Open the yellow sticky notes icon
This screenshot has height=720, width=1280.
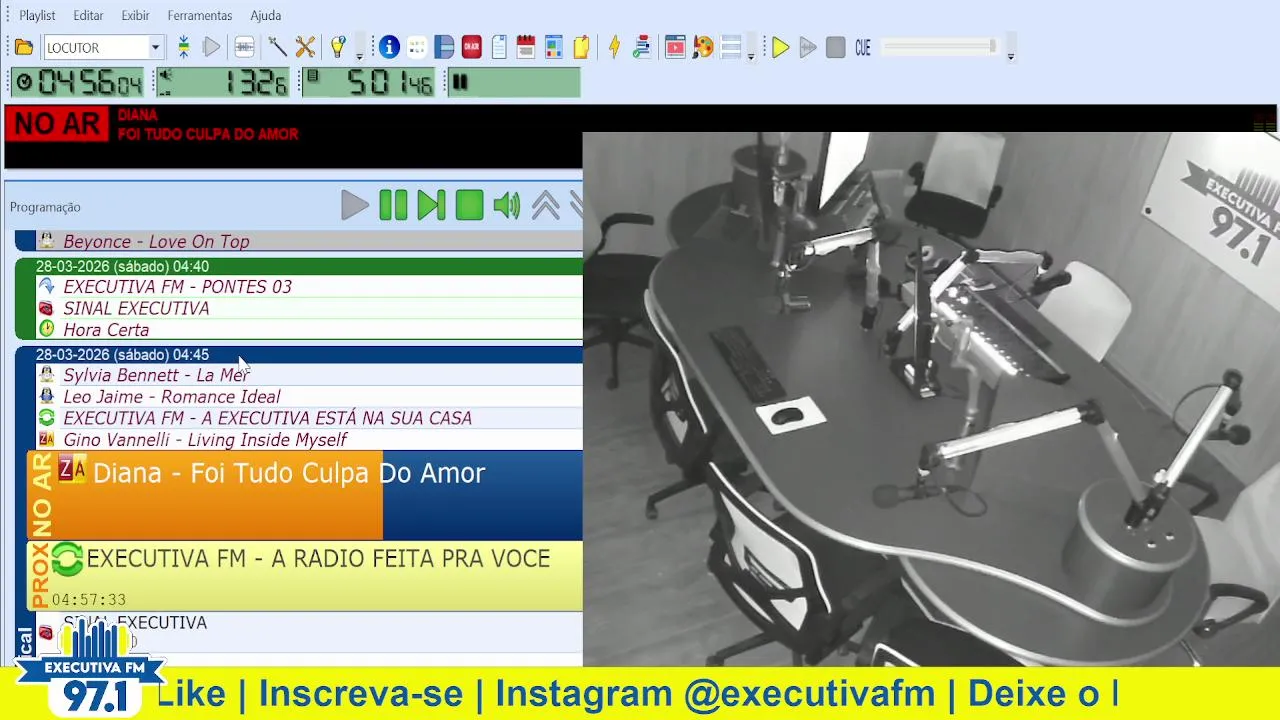[581, 47]
